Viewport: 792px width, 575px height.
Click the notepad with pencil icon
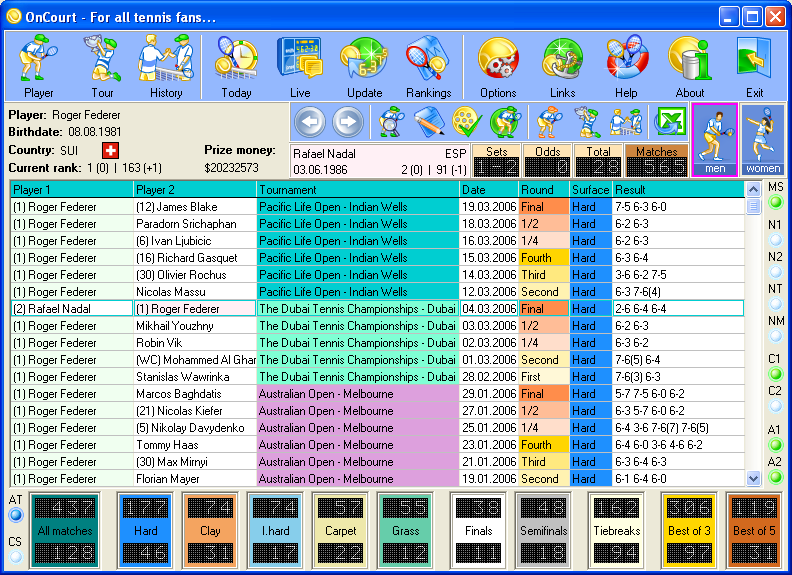pyautogui.click(x=429, y=122)
